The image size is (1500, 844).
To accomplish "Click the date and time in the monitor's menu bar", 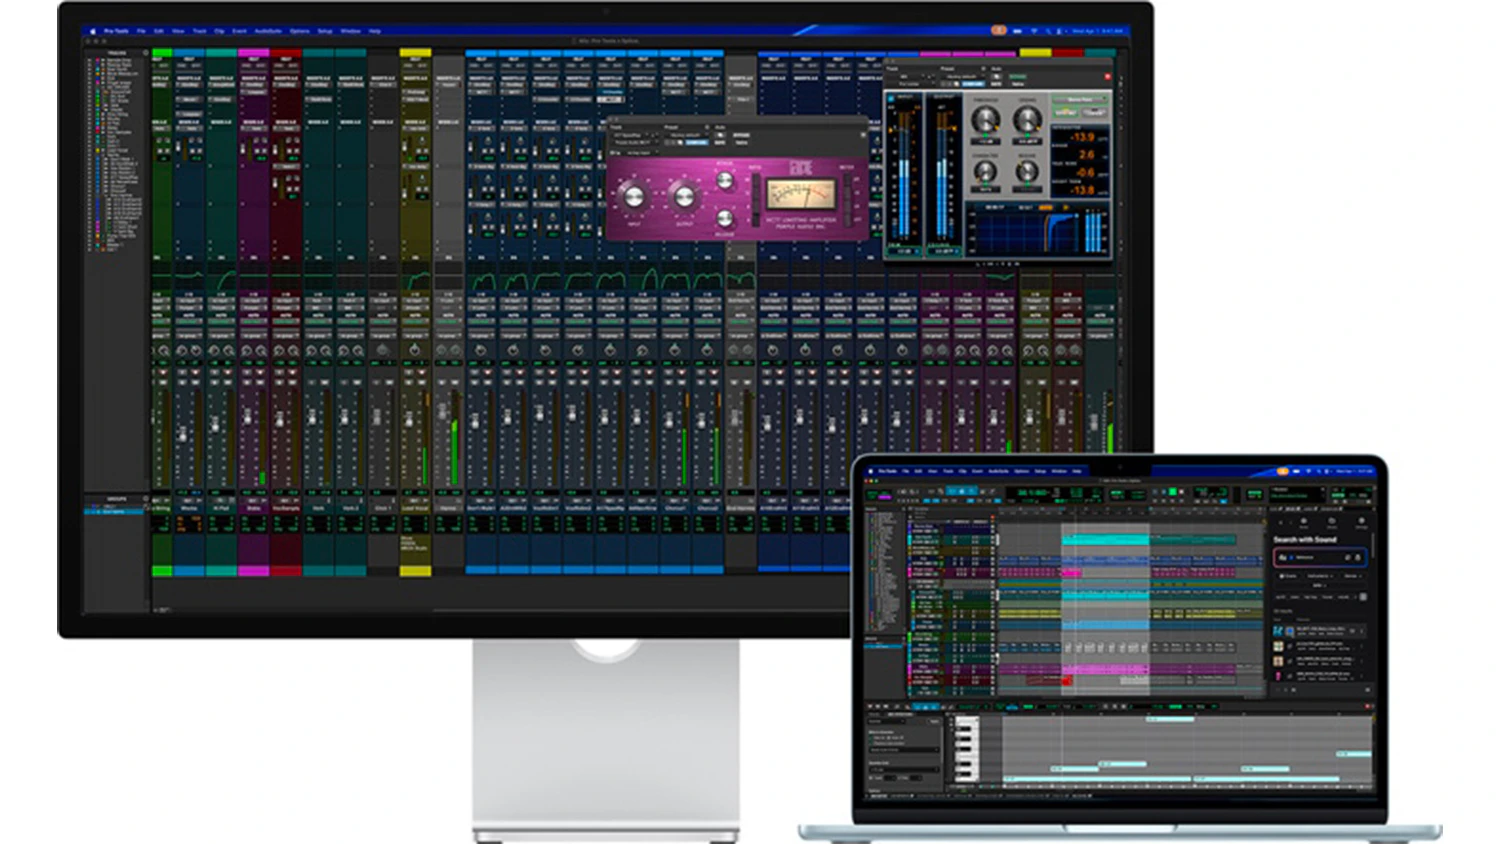I will (1096, 31).
